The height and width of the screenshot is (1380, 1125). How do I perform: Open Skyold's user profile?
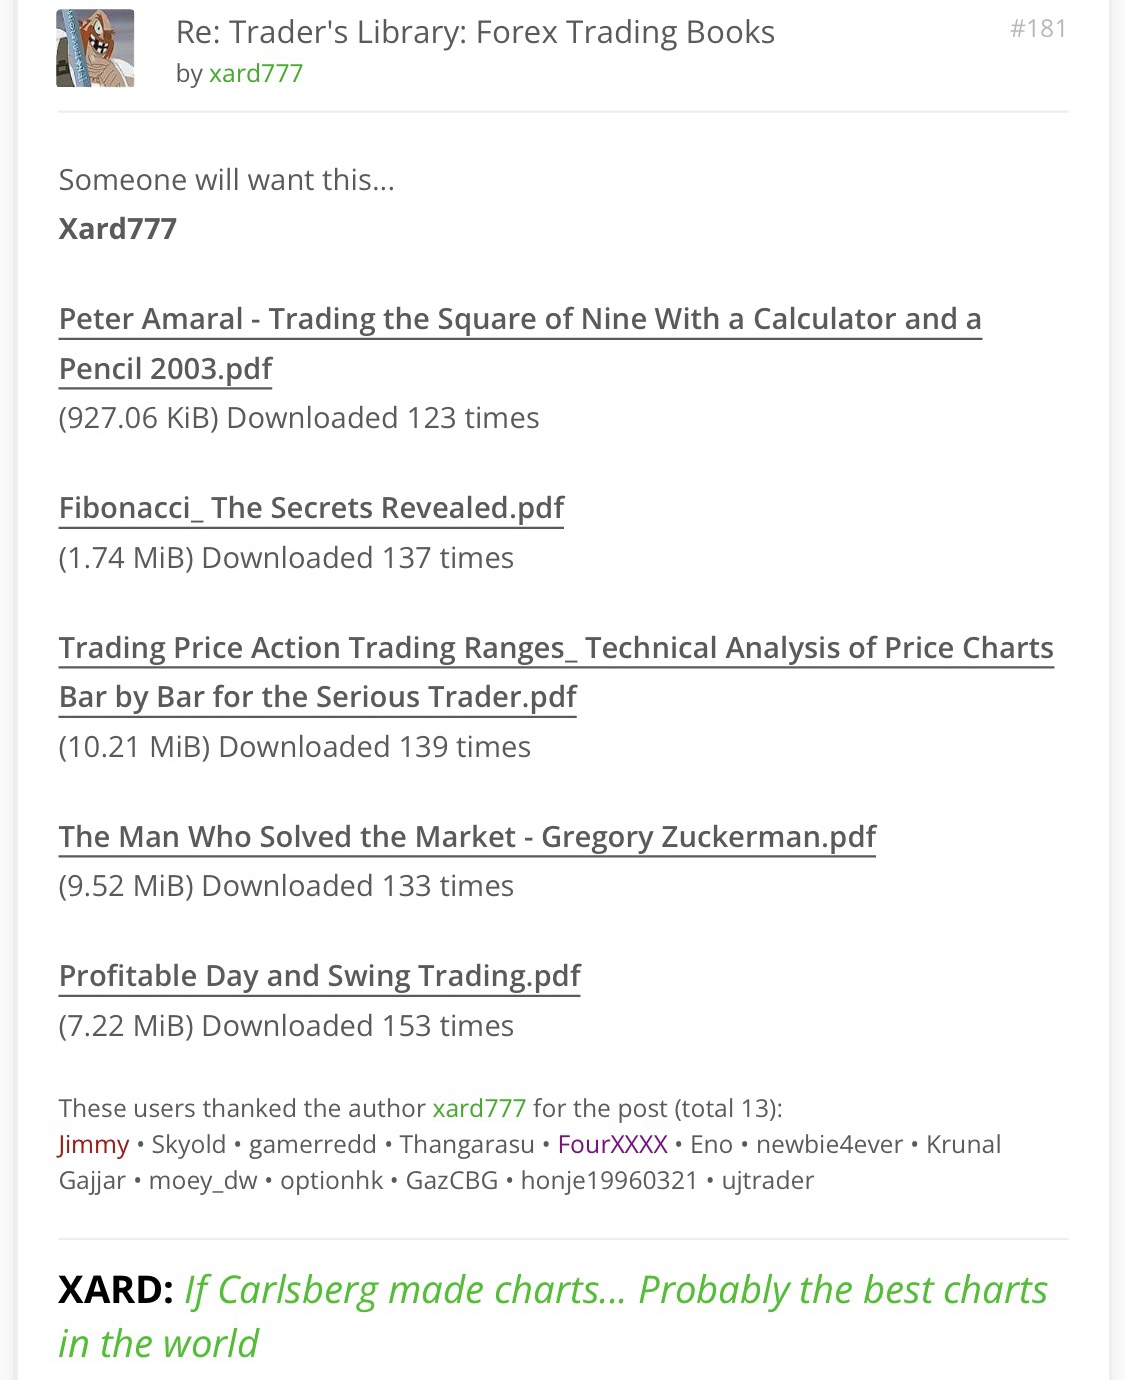tap(189, 1145)
